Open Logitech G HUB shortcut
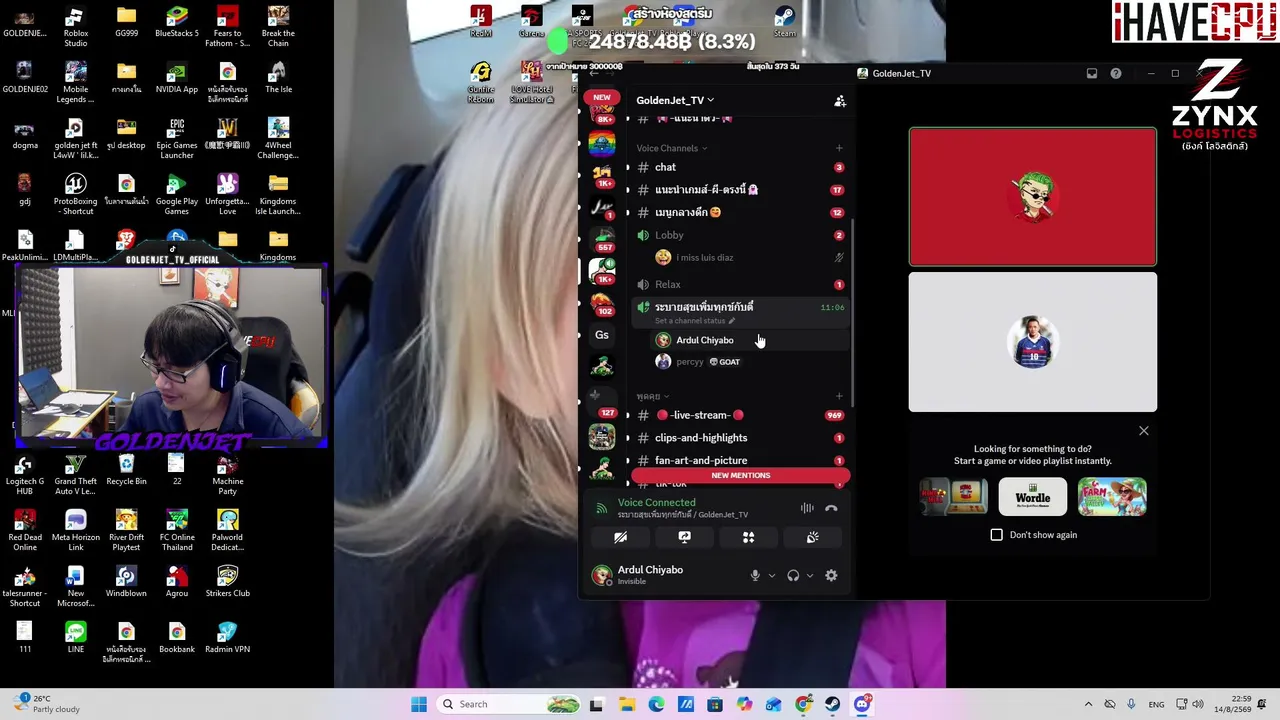Screen dimensions: 1280x720 click(25, 475)
